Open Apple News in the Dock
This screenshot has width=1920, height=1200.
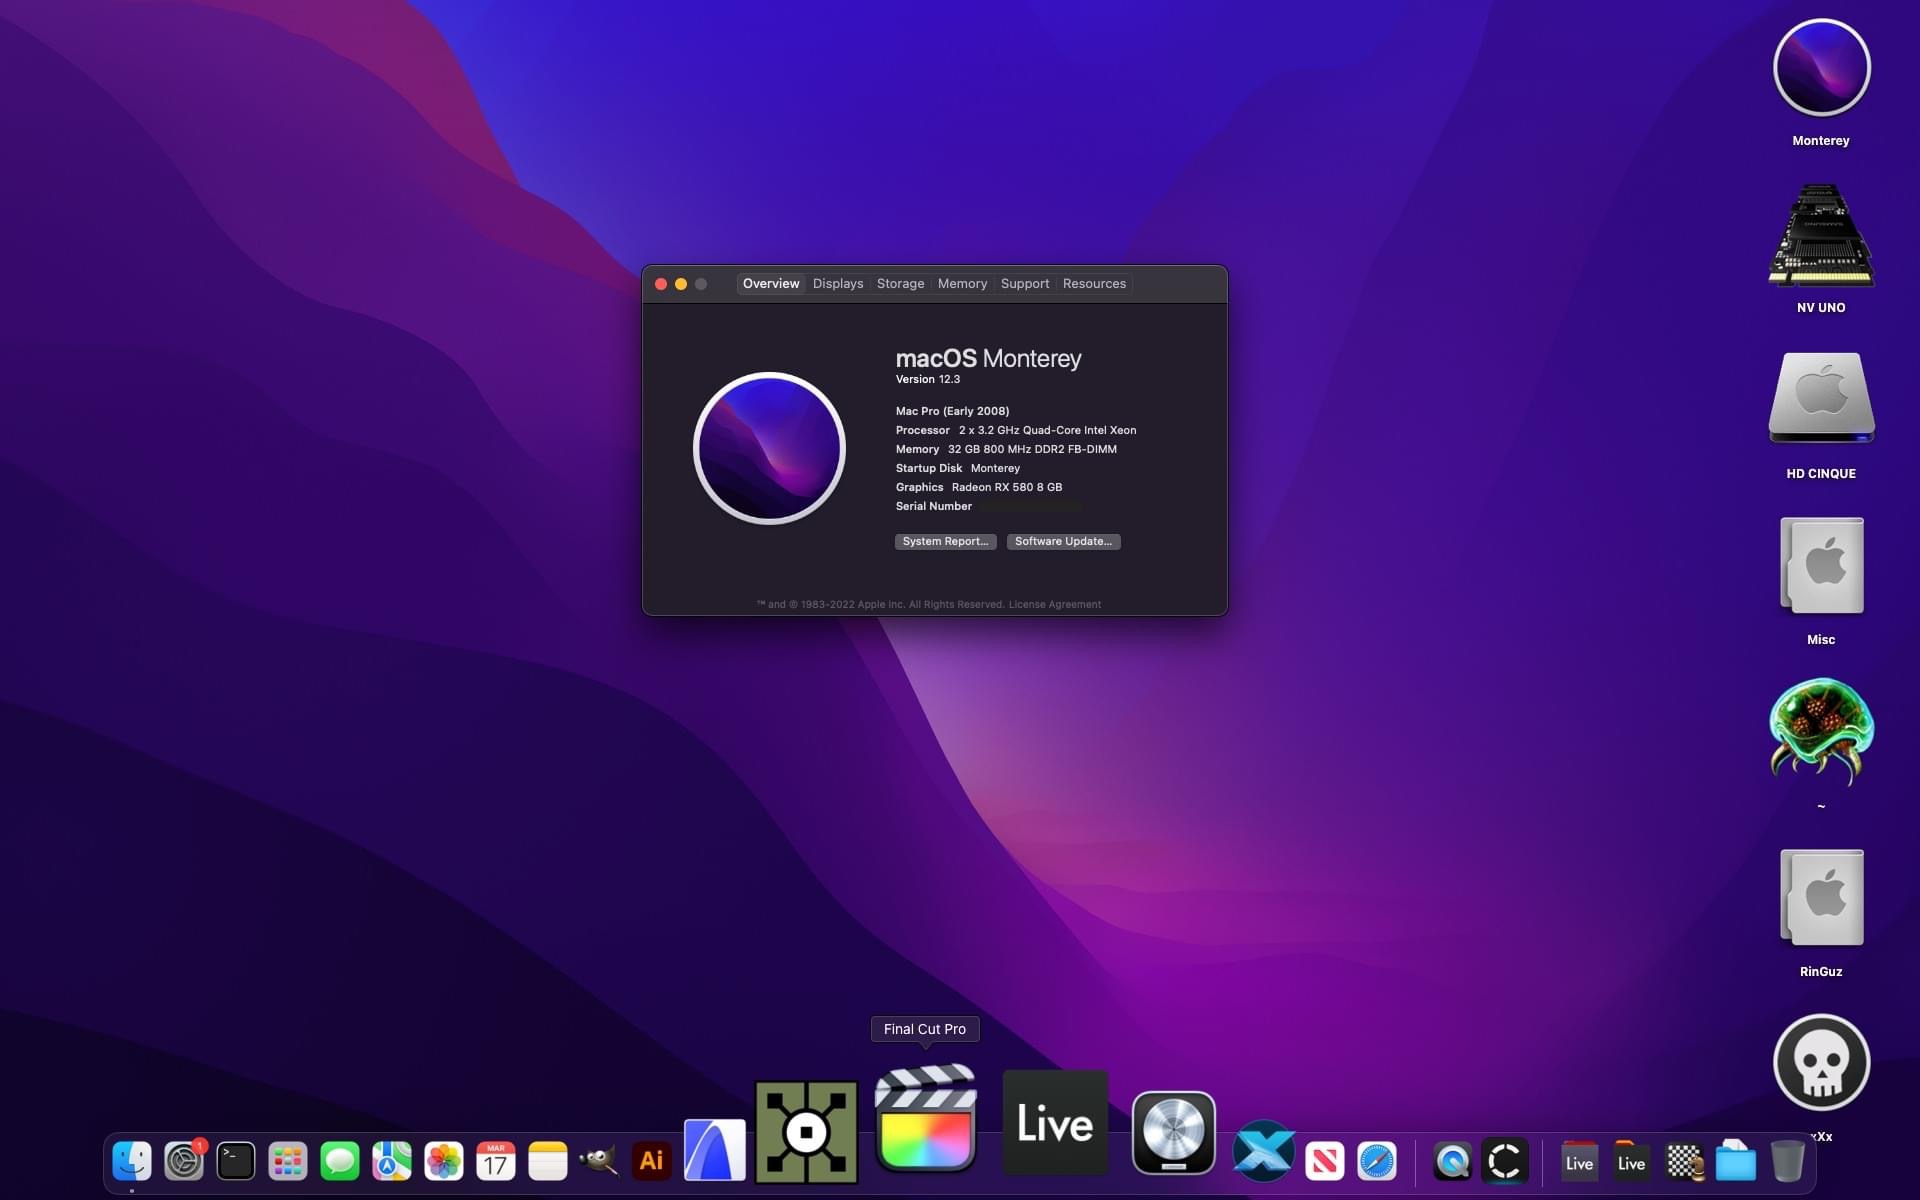tap(1325, 1161)
